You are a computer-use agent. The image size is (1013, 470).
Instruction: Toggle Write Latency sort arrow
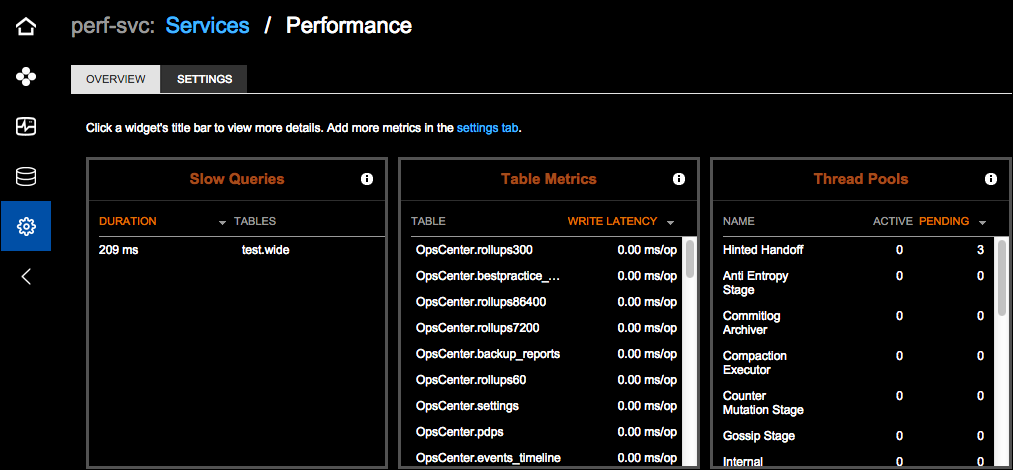[670, 222]
